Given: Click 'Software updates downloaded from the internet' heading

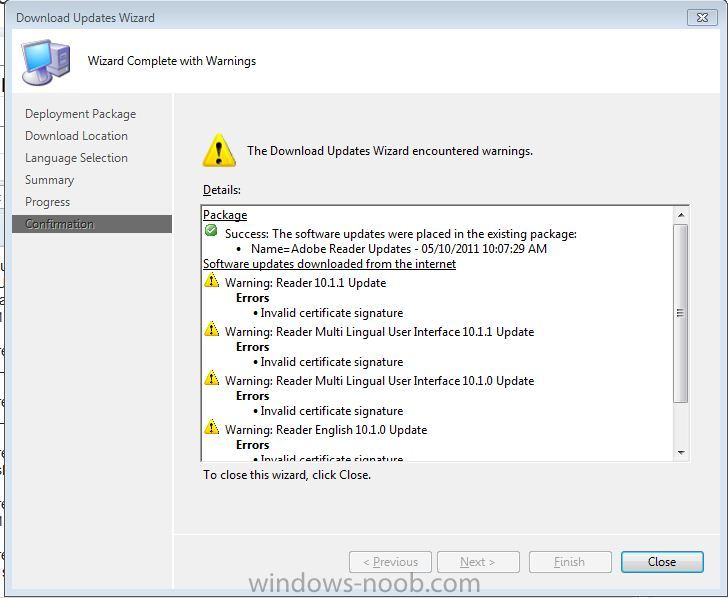Looking at the screenshot, I should 330,264.
